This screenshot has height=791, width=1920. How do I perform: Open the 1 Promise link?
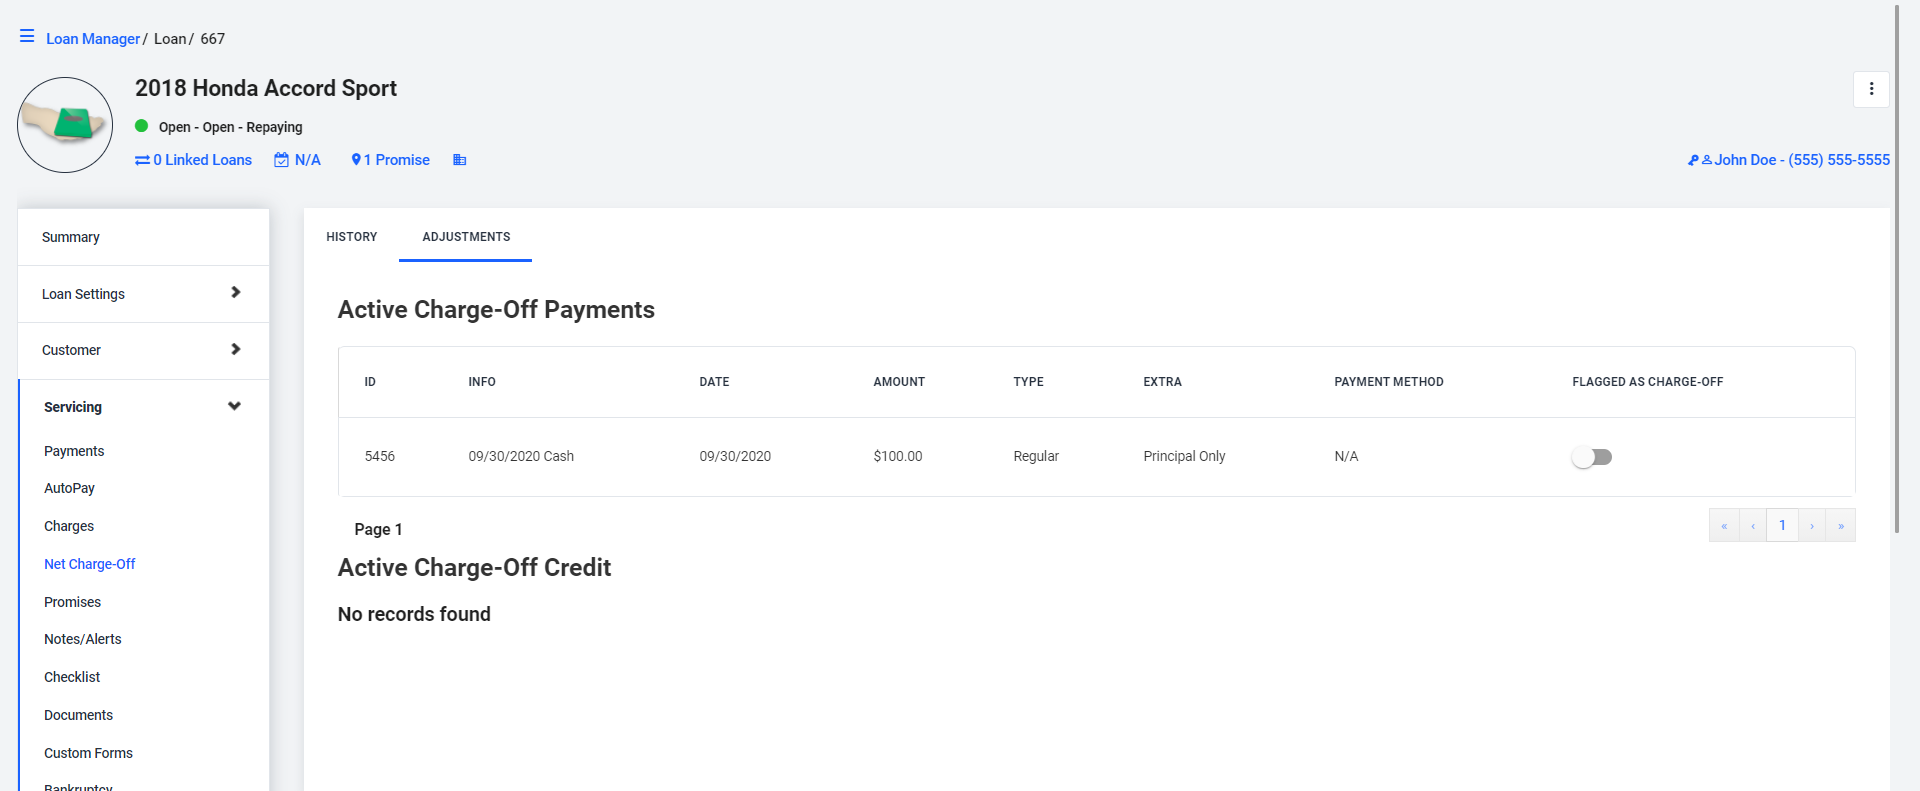(390, 160)
